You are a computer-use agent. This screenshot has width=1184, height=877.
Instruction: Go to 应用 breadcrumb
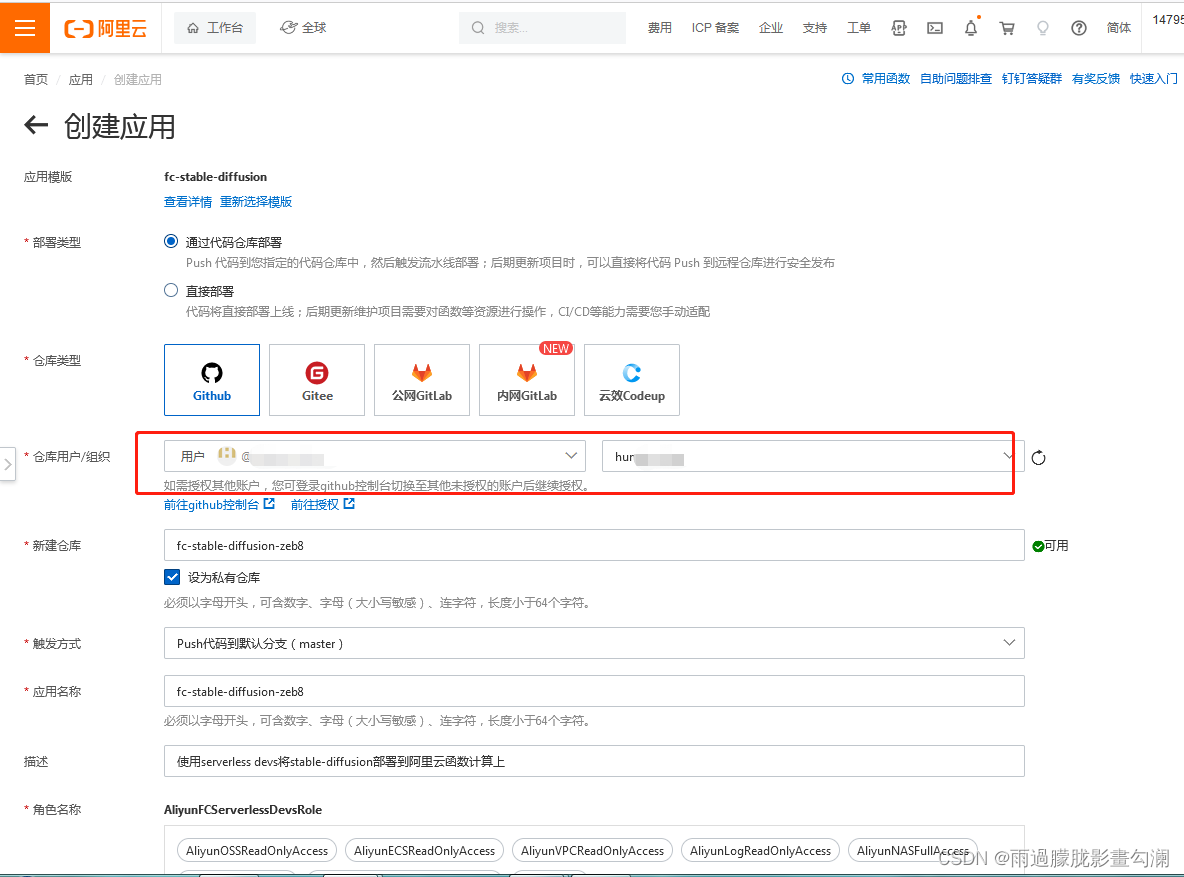81,79
